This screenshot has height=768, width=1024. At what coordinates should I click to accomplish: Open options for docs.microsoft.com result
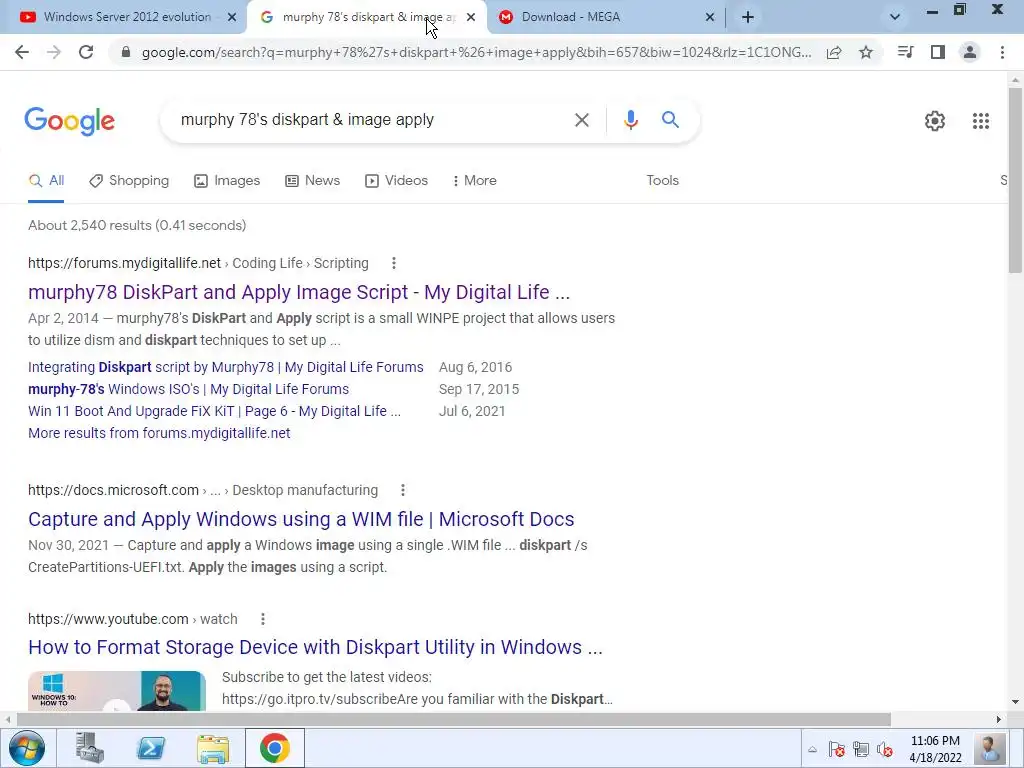(402, 490)
